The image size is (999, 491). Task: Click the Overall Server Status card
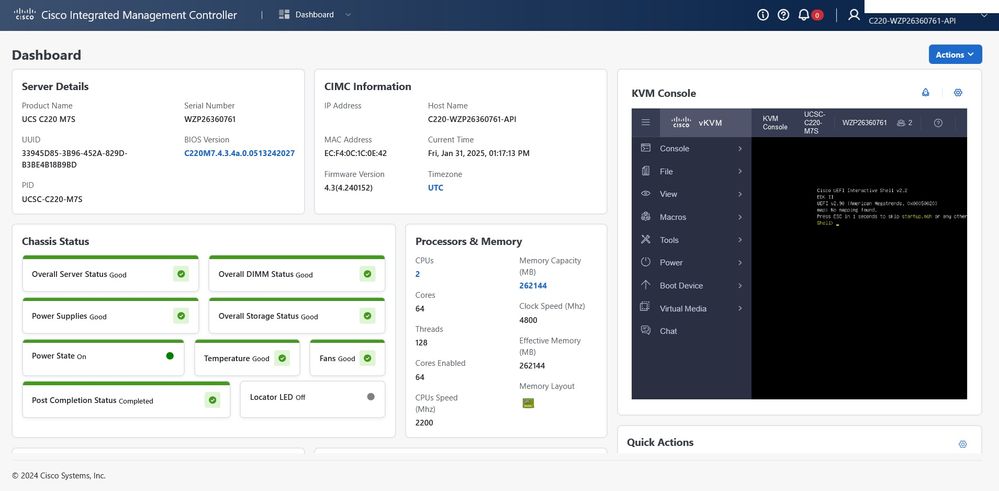(110, 274)
